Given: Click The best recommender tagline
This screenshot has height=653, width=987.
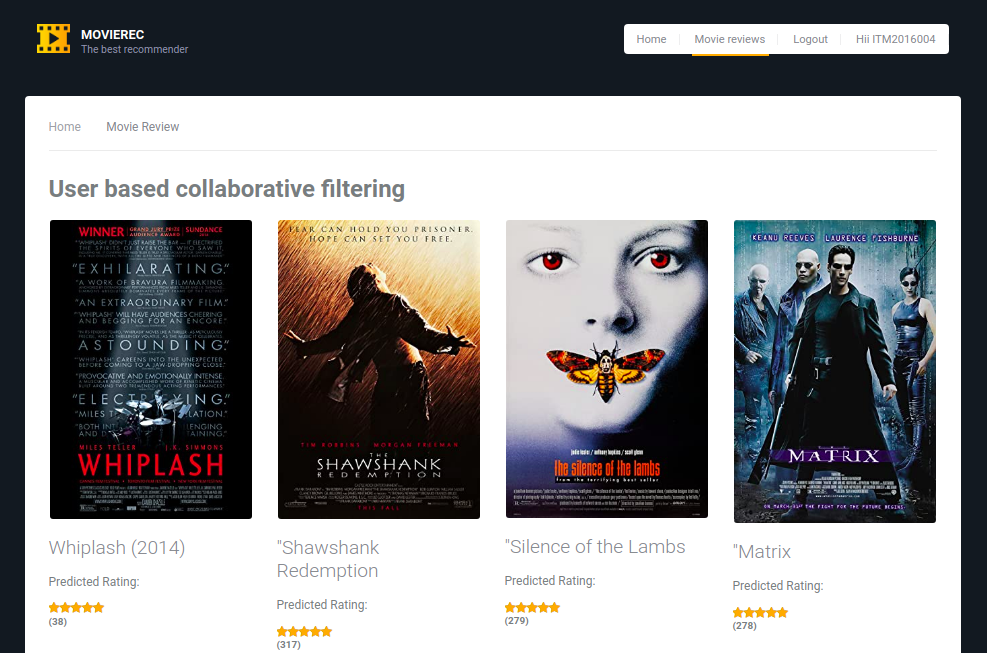Looking at the screenshot, I should (135, 49).
